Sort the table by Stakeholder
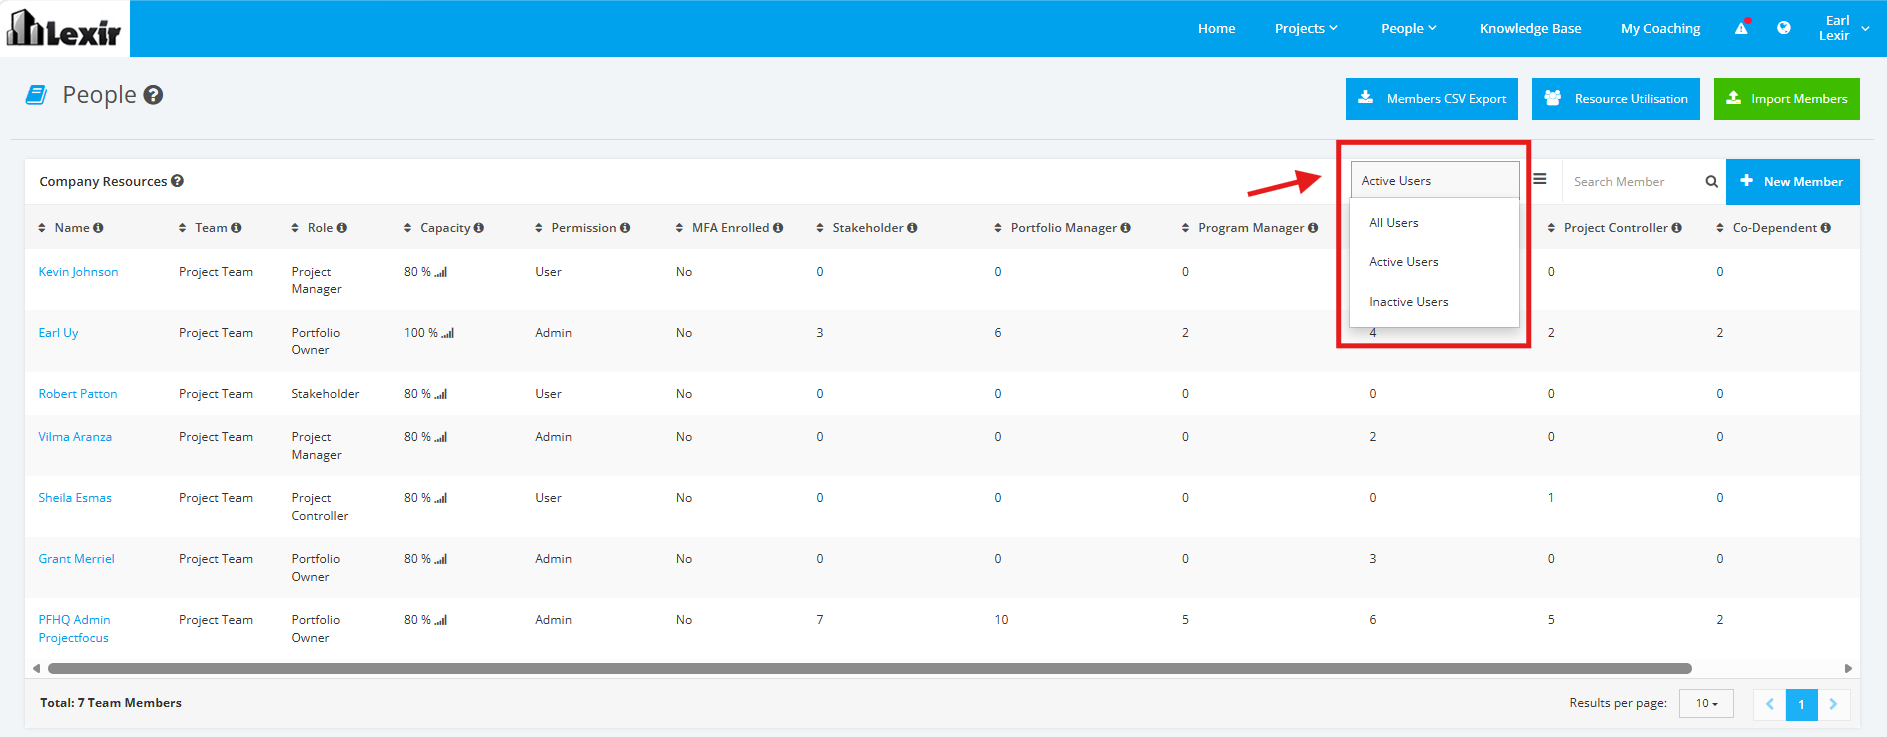 pos(820,228)
